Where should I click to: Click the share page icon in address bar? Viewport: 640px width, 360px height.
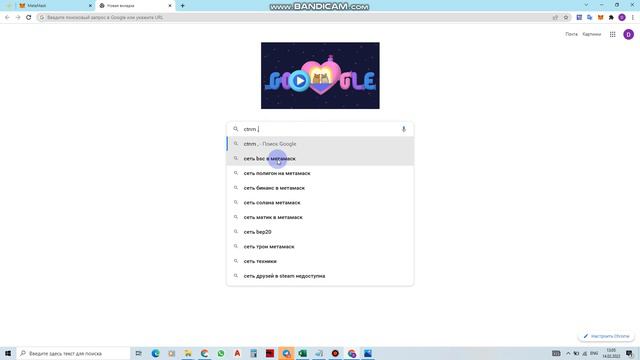tap(556, 18)
